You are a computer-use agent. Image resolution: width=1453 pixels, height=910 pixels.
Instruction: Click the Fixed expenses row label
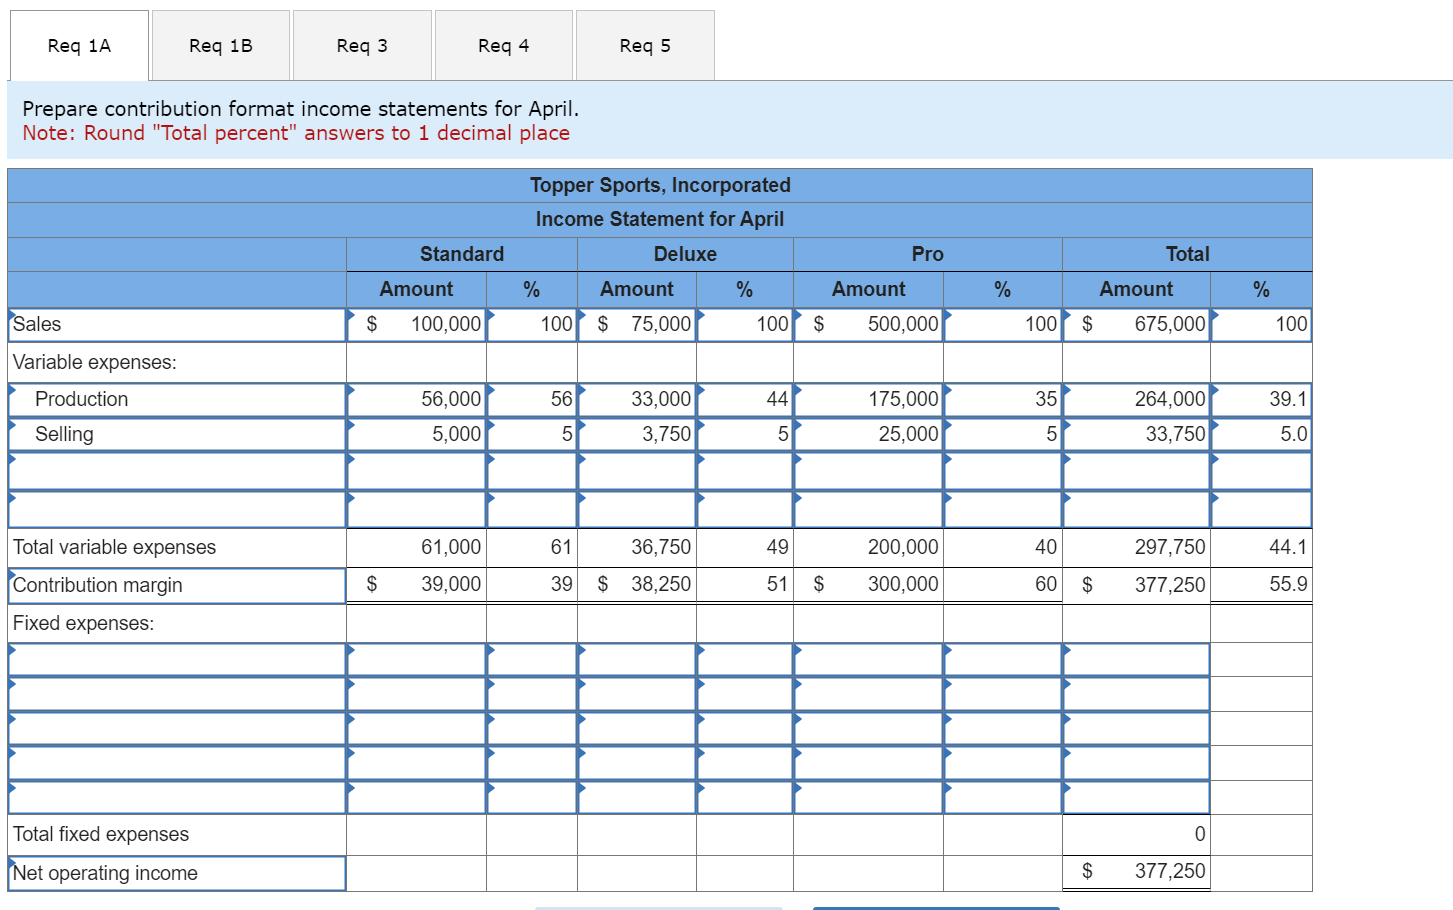tap(84, 624)
